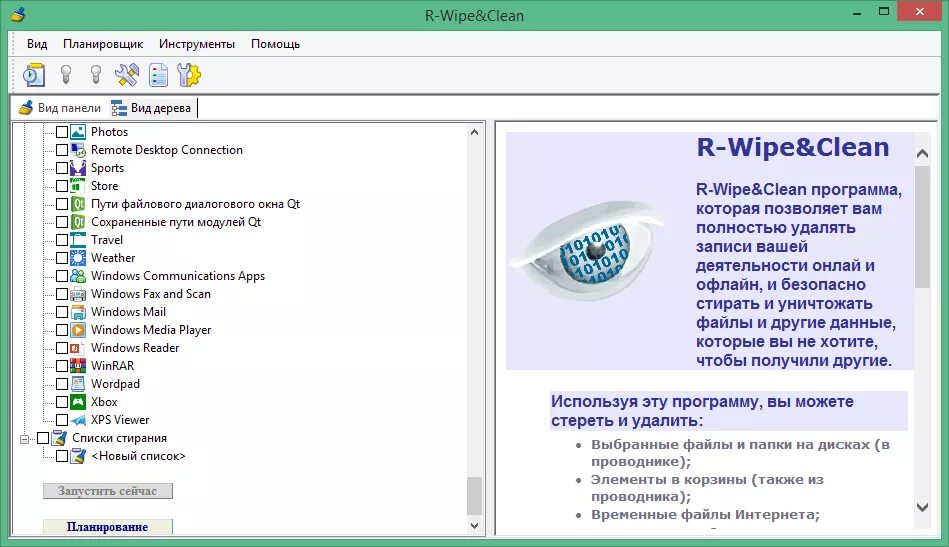Image resolution: width=949 pixels, height=547 pixels.
Task: Tick the Сохраненные пути модулей Qt checkbox
Action: pyautogui.click(x=62, y=222)
